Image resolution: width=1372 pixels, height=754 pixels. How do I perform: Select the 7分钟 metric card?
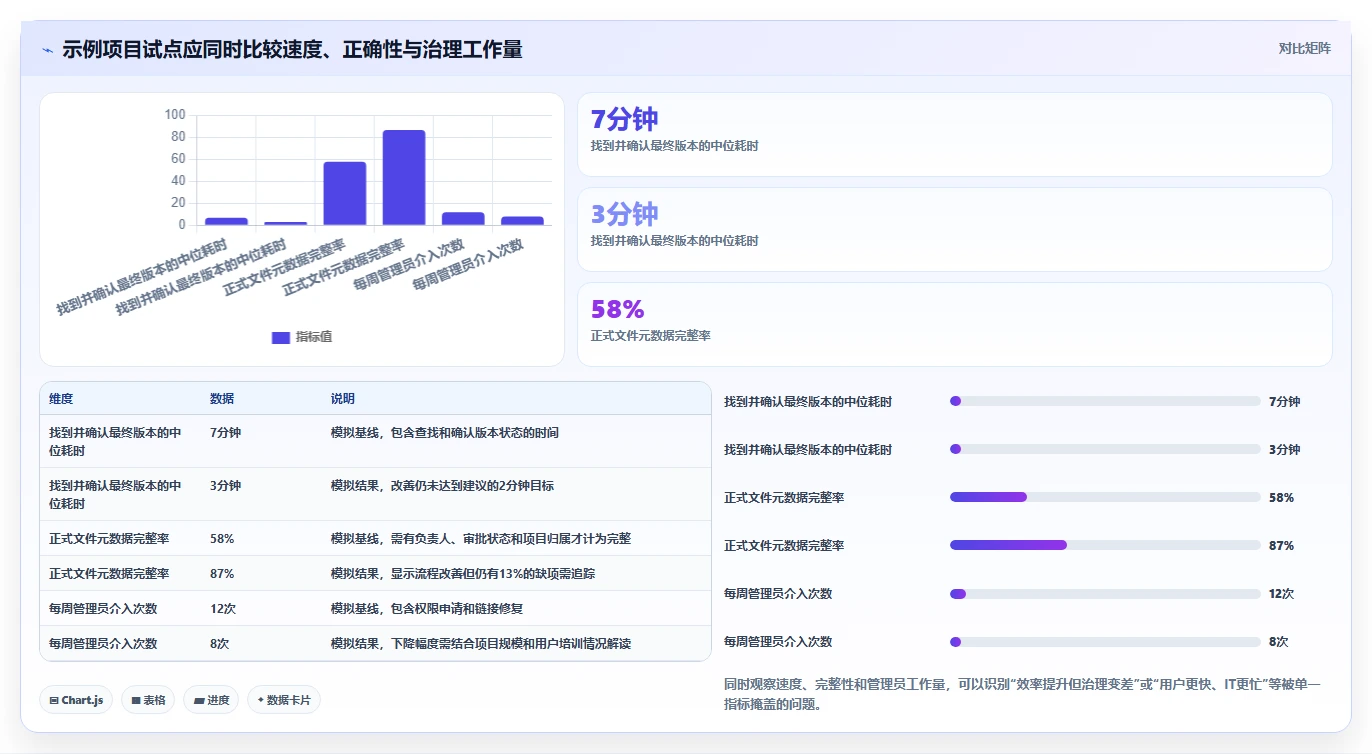coord(955,134)
